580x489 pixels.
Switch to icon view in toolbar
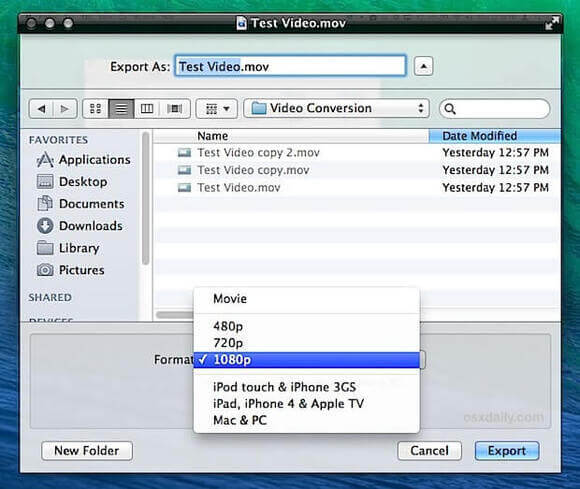pos(95,109)
